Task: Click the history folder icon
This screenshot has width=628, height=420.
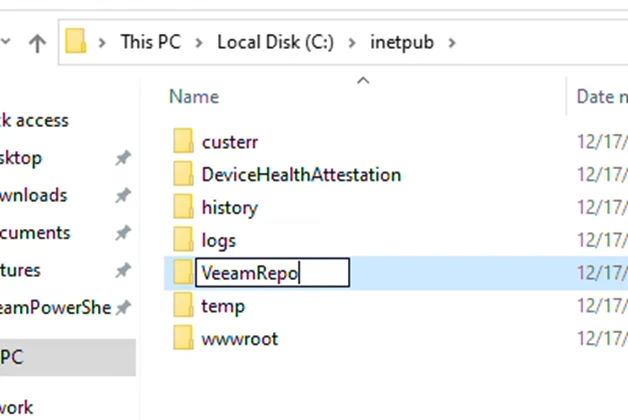Action: 183,208
